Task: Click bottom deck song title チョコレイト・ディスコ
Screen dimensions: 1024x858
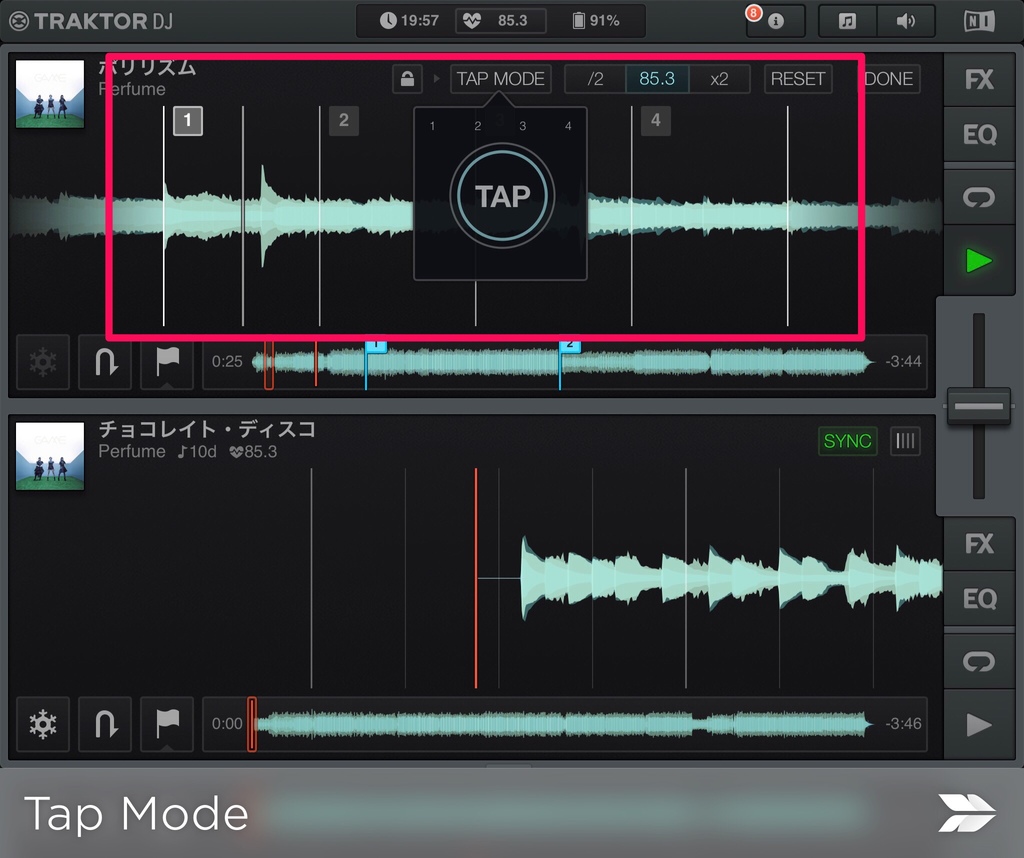Action: 207,429
